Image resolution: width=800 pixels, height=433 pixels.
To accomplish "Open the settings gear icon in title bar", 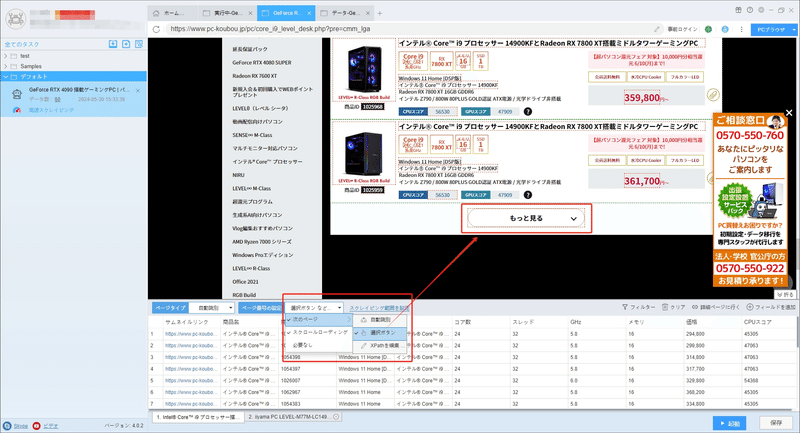I will point(761,10).
